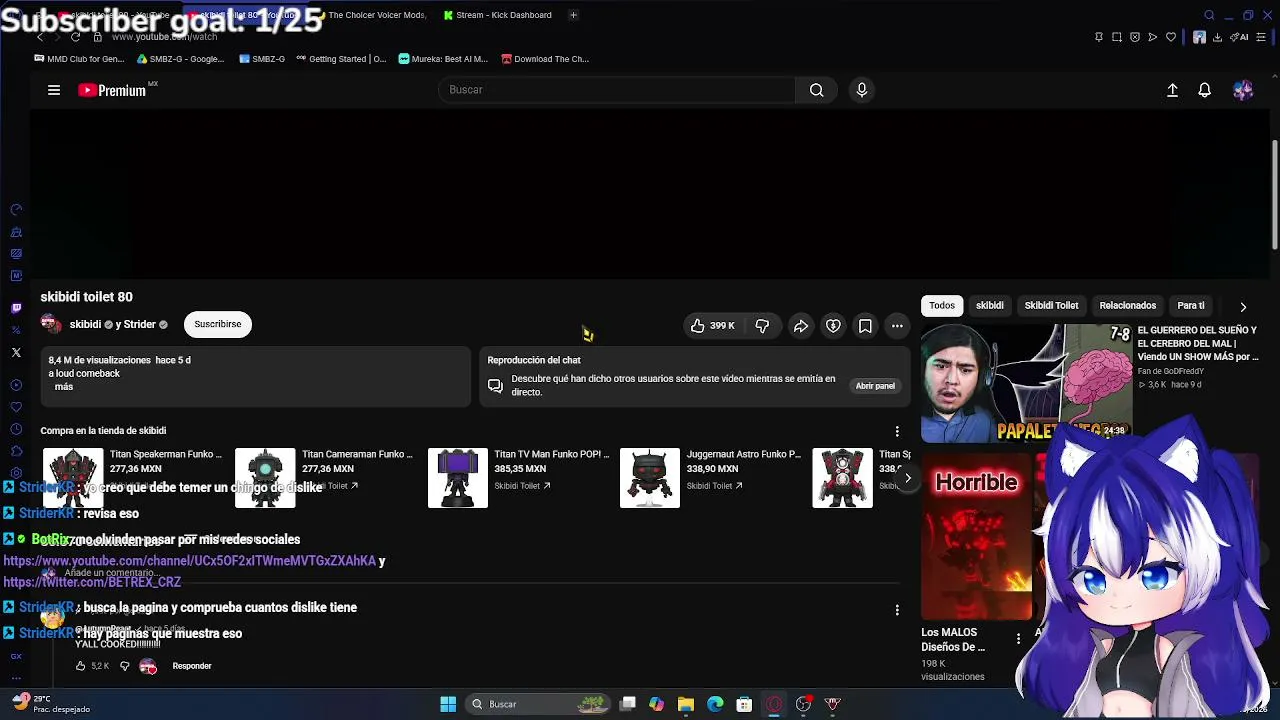The height and width of the screenshot is (720, 1280).
Task: Select the Relacionados filter chip
Action: click(x=1128, y=306)
